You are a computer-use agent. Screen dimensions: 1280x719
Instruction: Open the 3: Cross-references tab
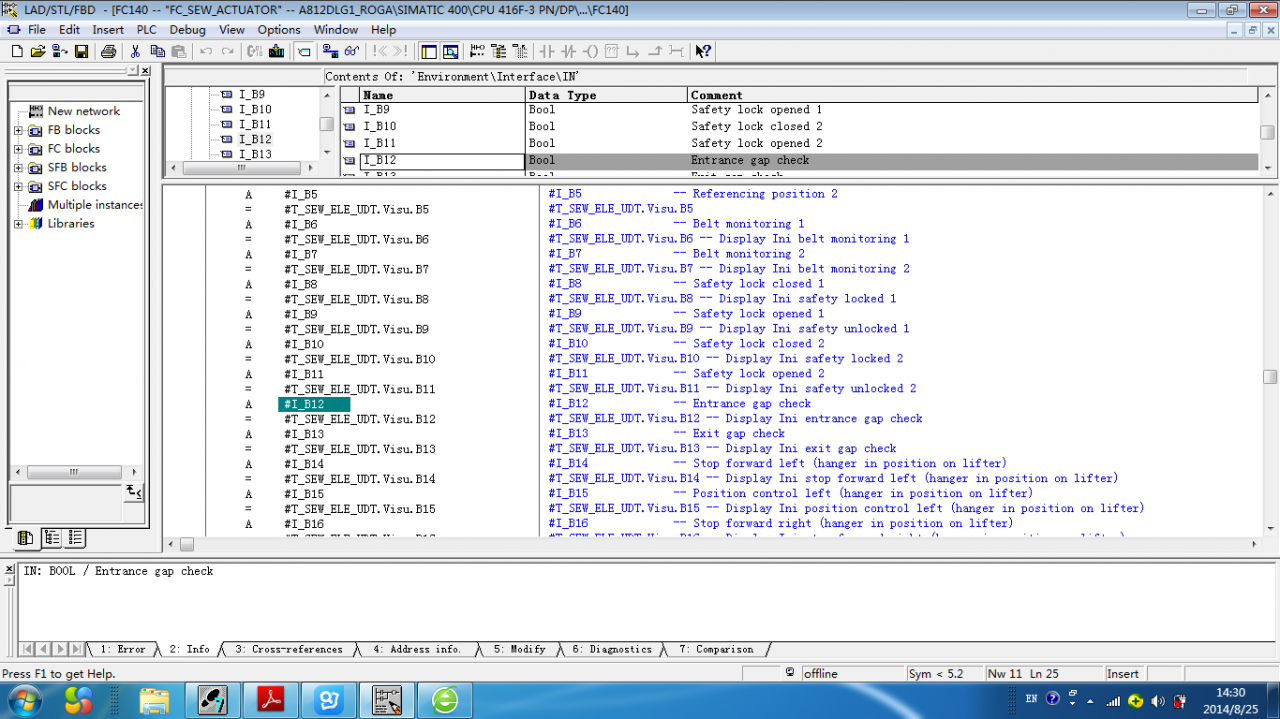click(288, 649)
